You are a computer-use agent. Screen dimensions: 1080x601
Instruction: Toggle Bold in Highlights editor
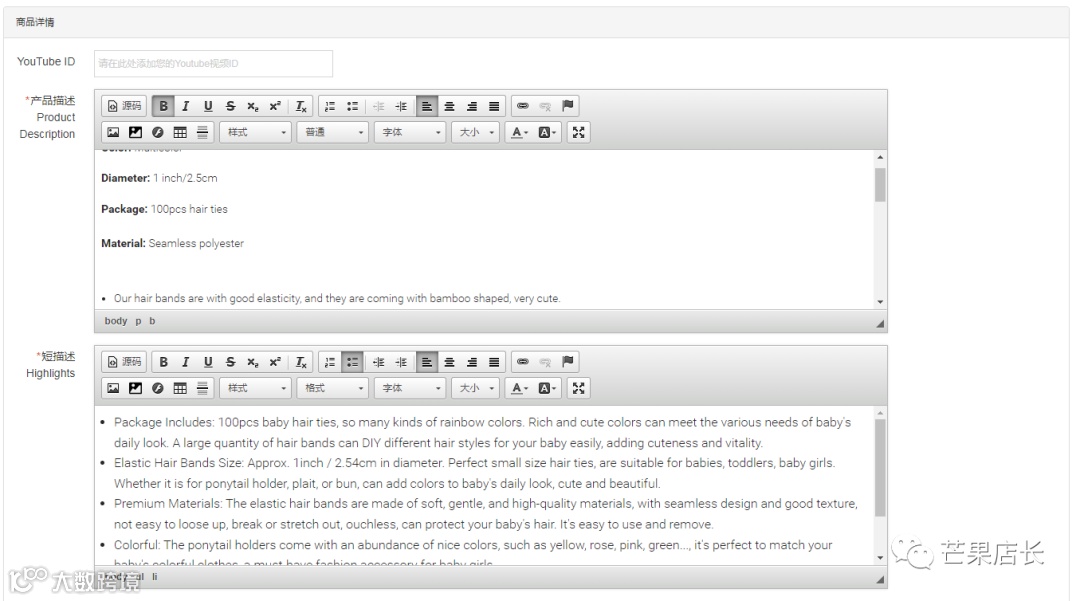(163, 362)
